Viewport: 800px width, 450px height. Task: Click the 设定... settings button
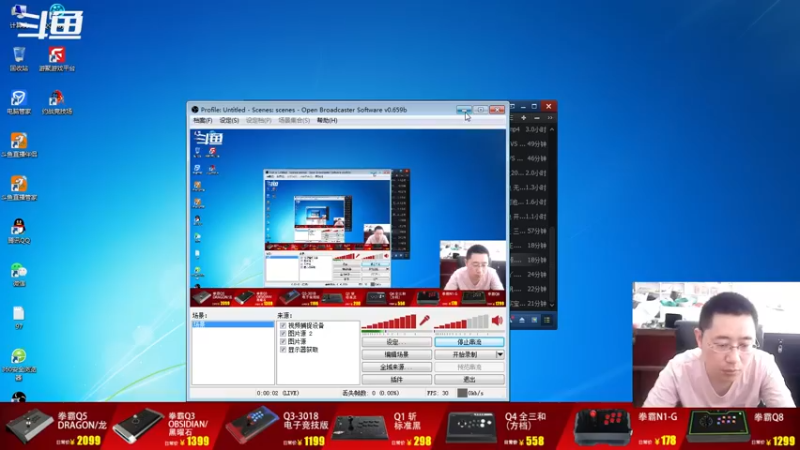pyautogui.click(x=396, y=342)
